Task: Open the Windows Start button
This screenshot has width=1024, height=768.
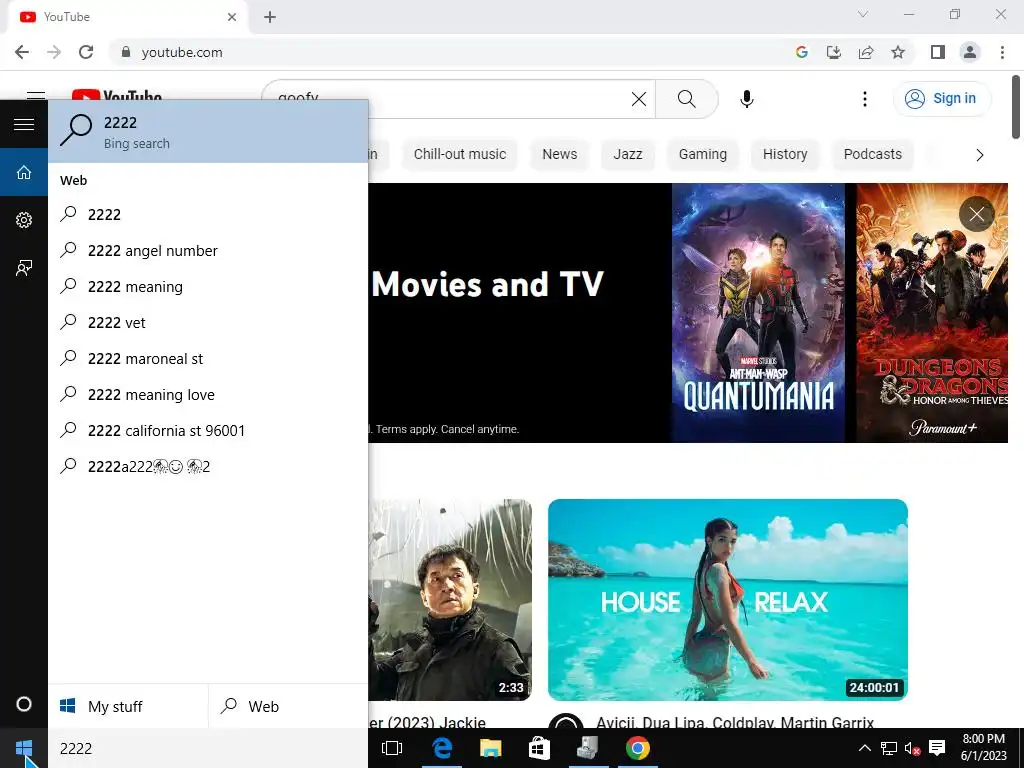Action: point(24,748)
